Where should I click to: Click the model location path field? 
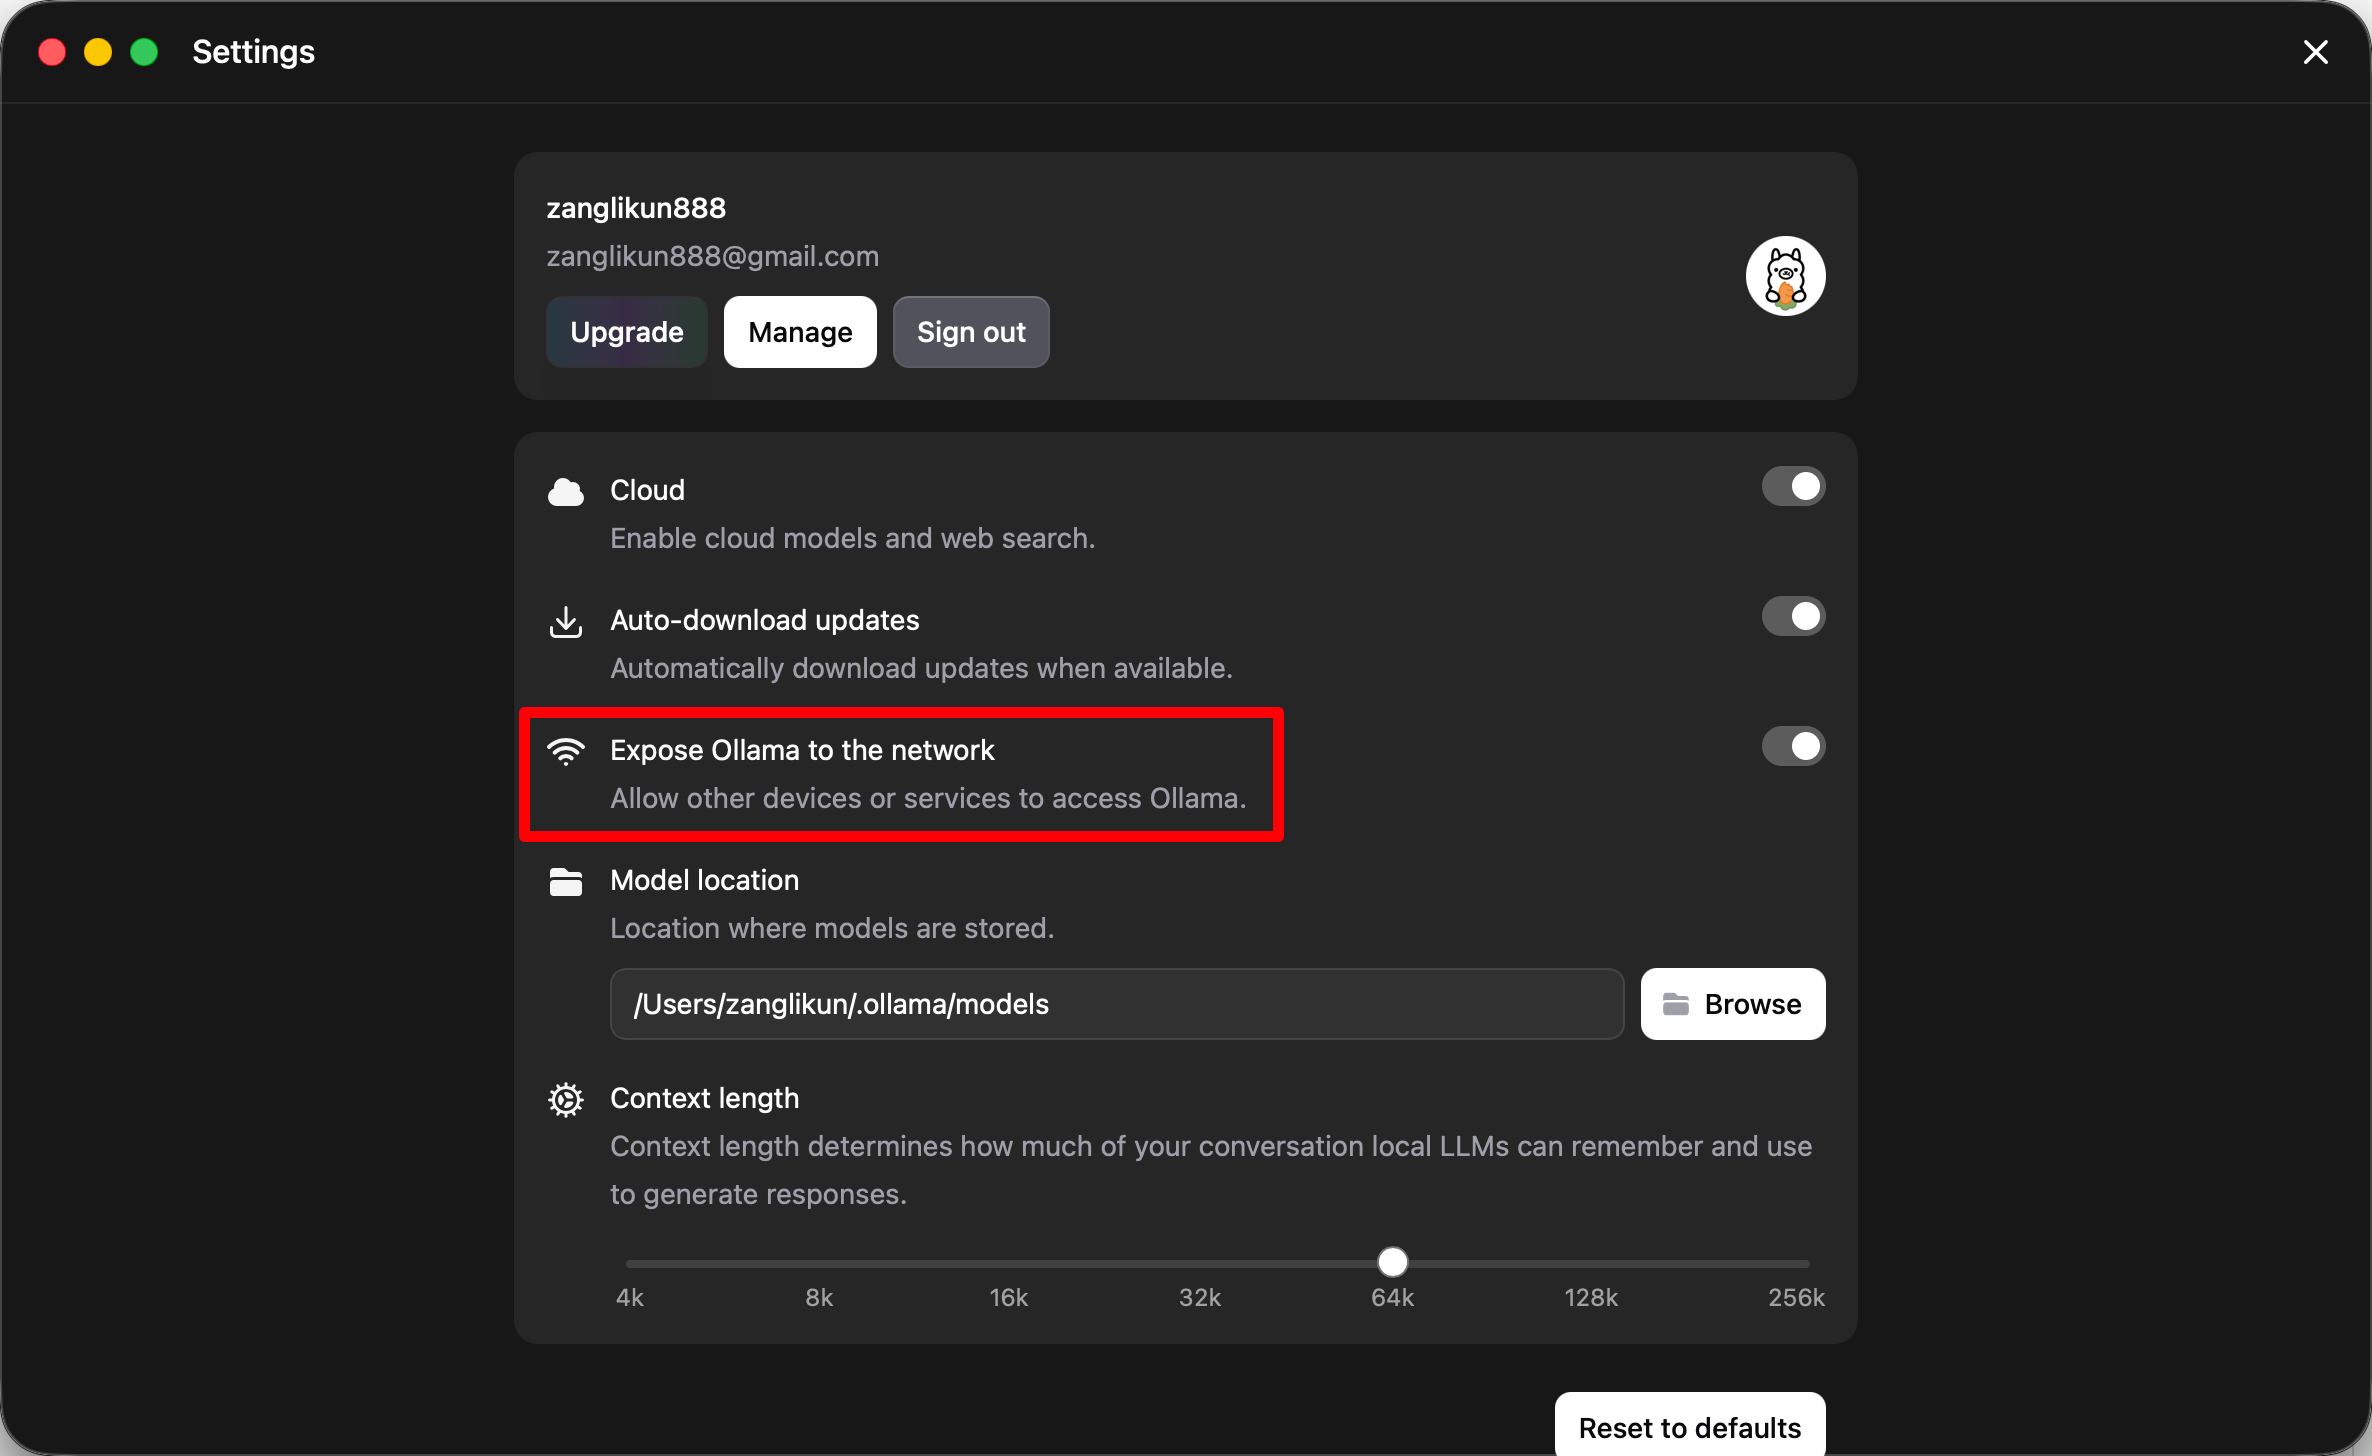click(x=1117, y=1004)
